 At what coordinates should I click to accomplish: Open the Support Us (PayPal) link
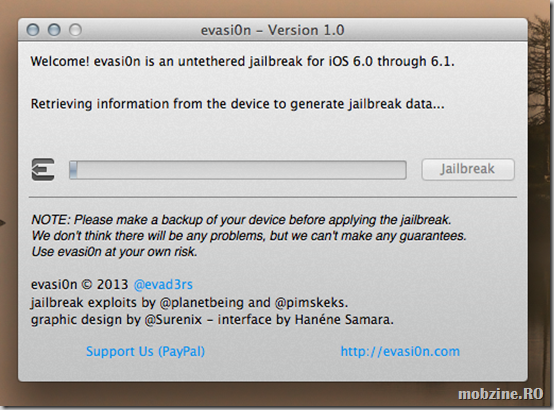pos(145,351)
